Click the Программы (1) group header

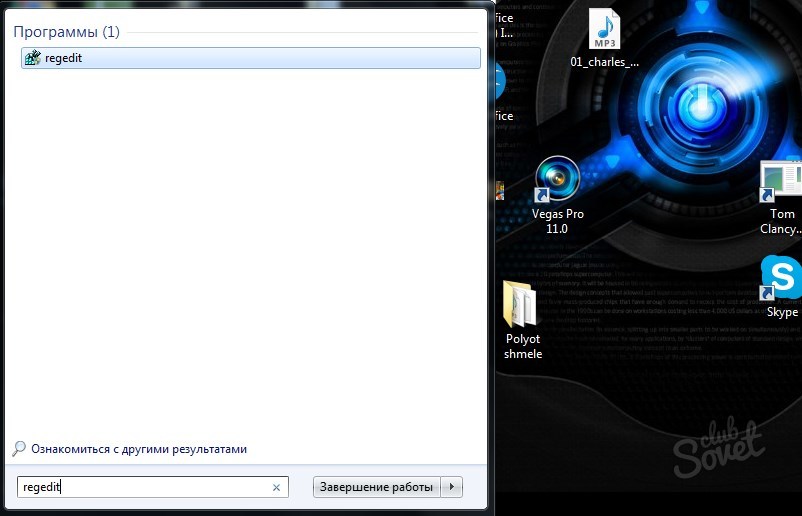(x=66, y=32)
